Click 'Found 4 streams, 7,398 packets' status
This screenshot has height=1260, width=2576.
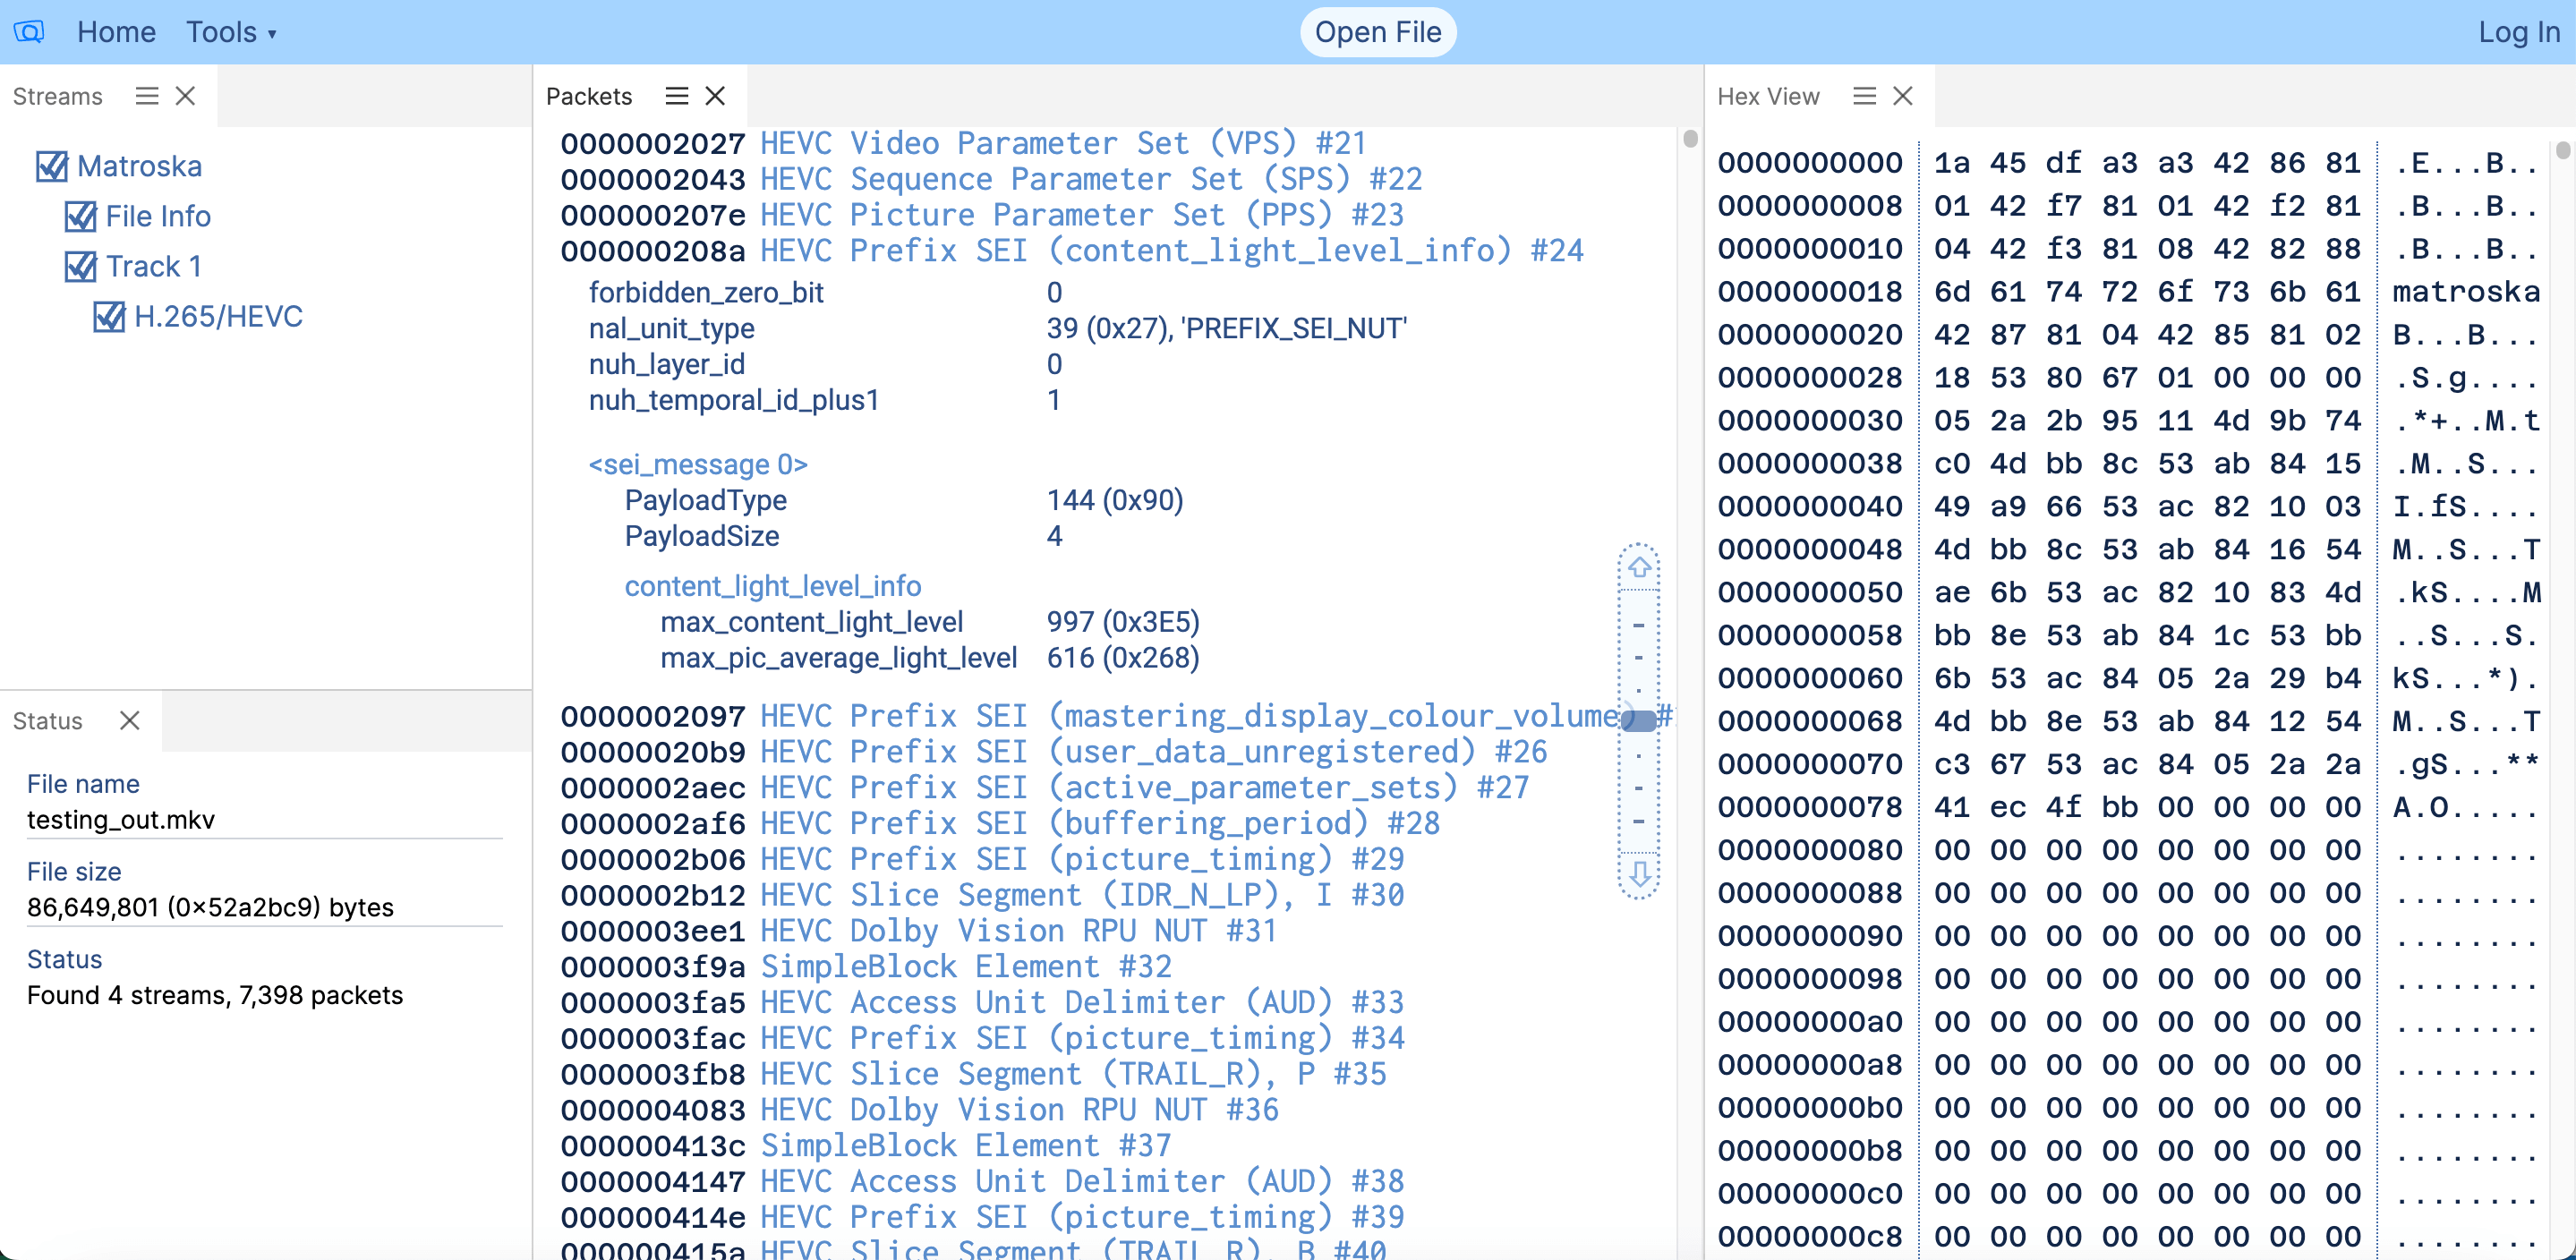click(x=215, y=996)
